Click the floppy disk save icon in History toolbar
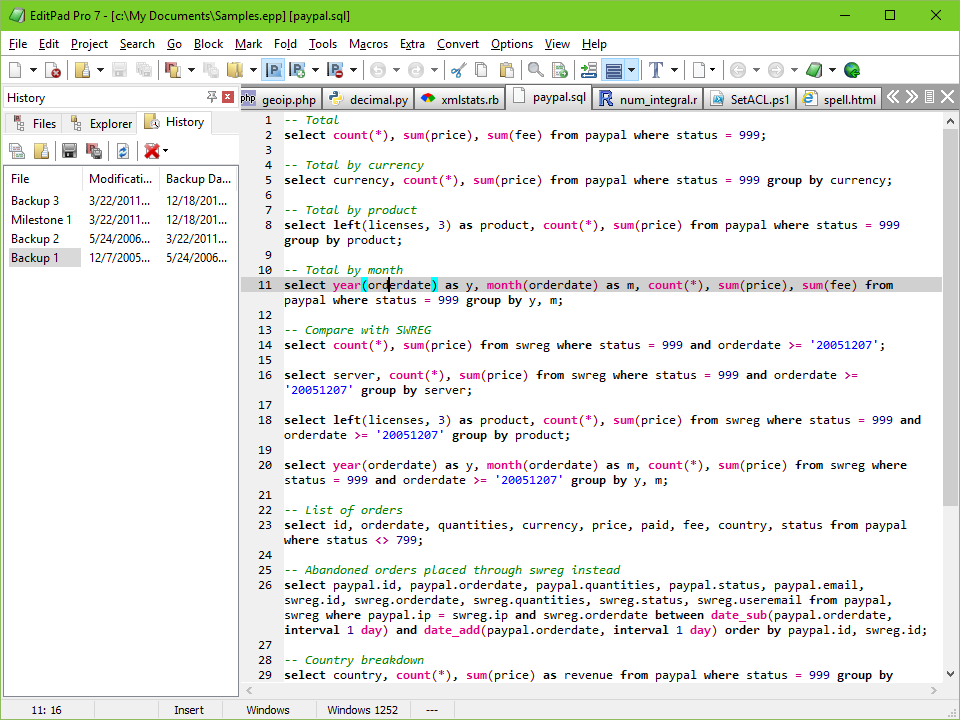This screenshot has height=720, width=960. click(70, 151)
